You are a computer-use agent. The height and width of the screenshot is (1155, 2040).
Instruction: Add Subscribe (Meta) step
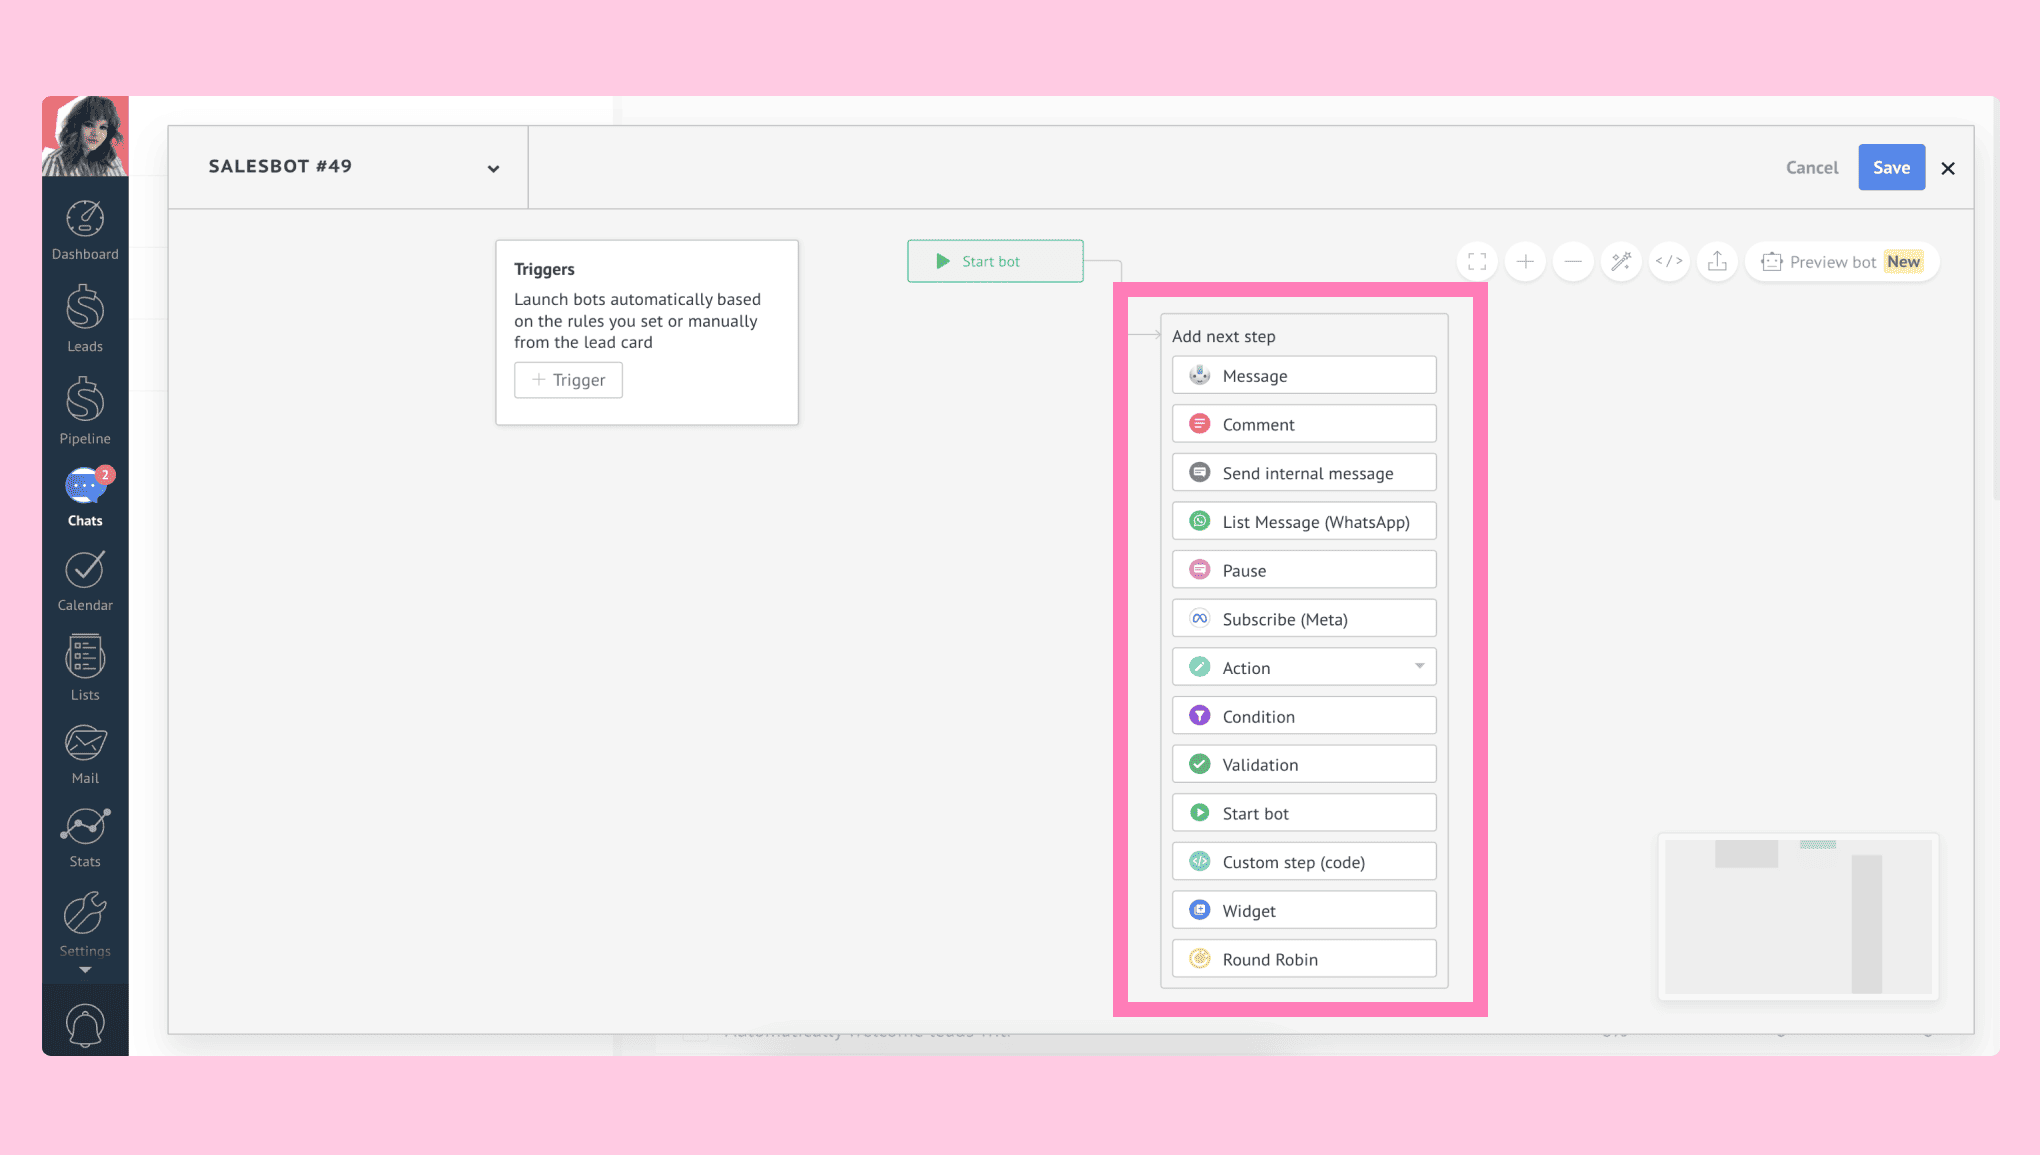[1304, 619]
